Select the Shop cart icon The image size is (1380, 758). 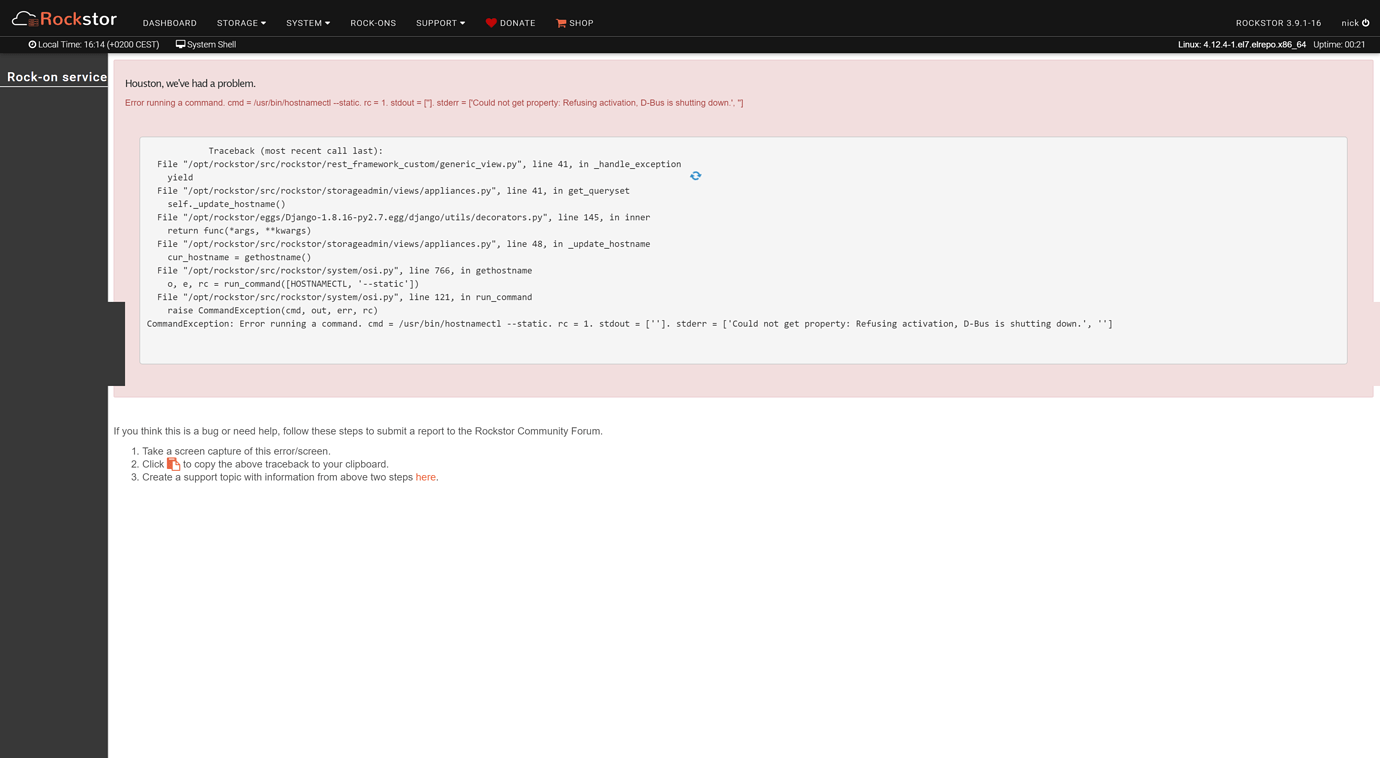560,22
